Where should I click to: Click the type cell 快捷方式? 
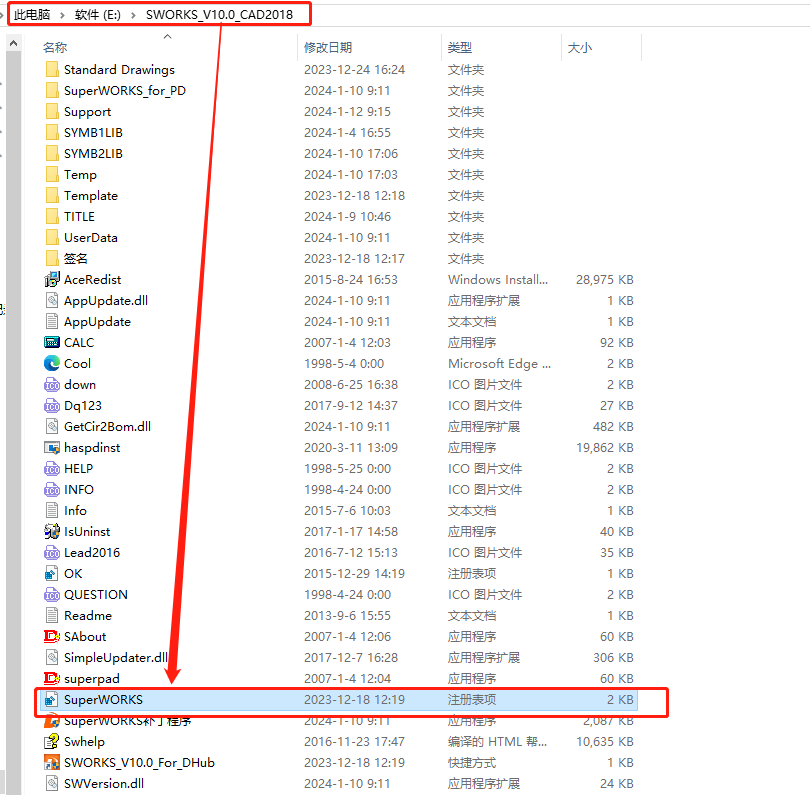[x=472, y=762]
